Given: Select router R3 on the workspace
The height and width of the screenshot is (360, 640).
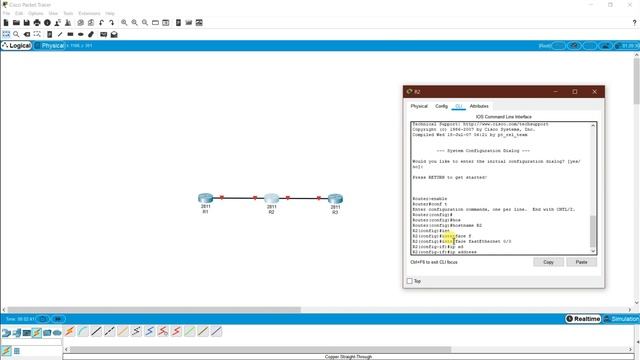Looking at the screenshot, I should [335, 199].
